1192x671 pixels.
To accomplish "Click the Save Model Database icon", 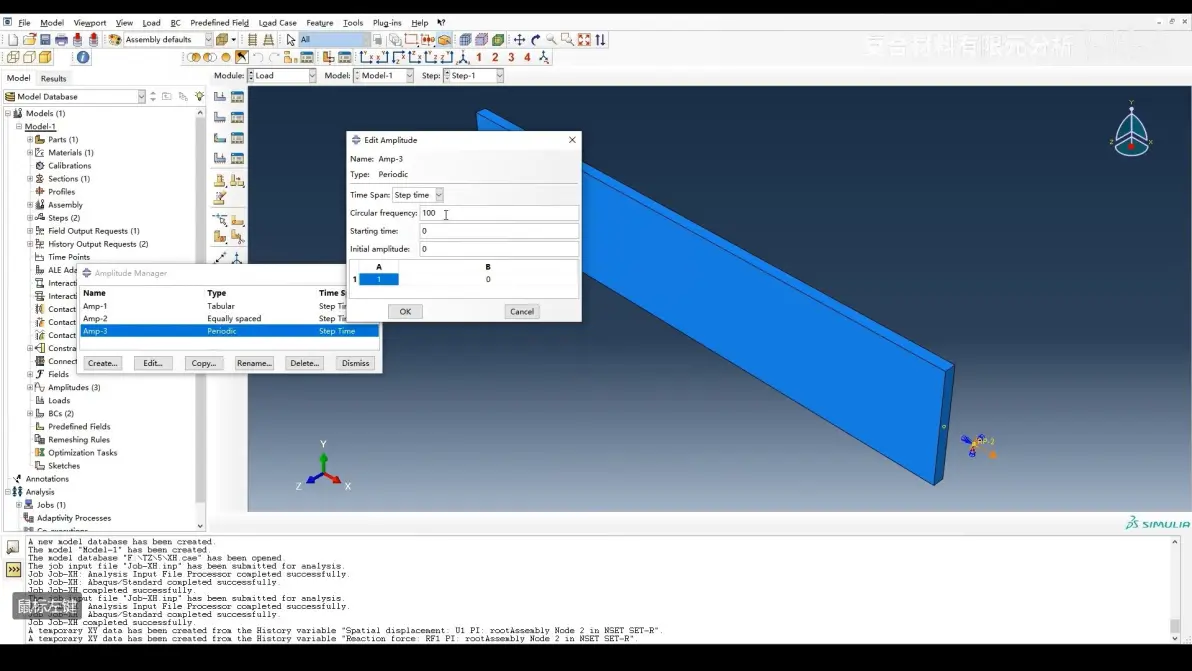I will click(45, 40).
